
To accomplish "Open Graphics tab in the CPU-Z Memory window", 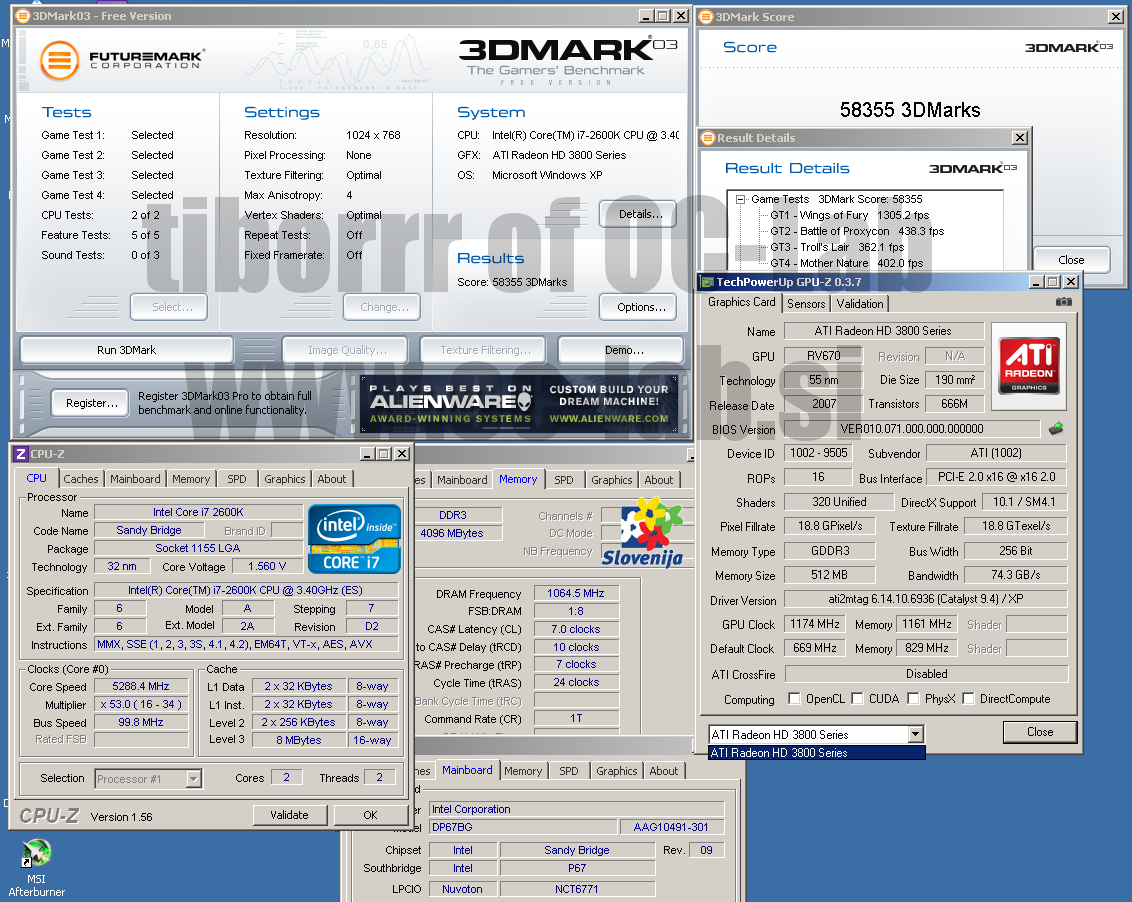I will point(611,480).
